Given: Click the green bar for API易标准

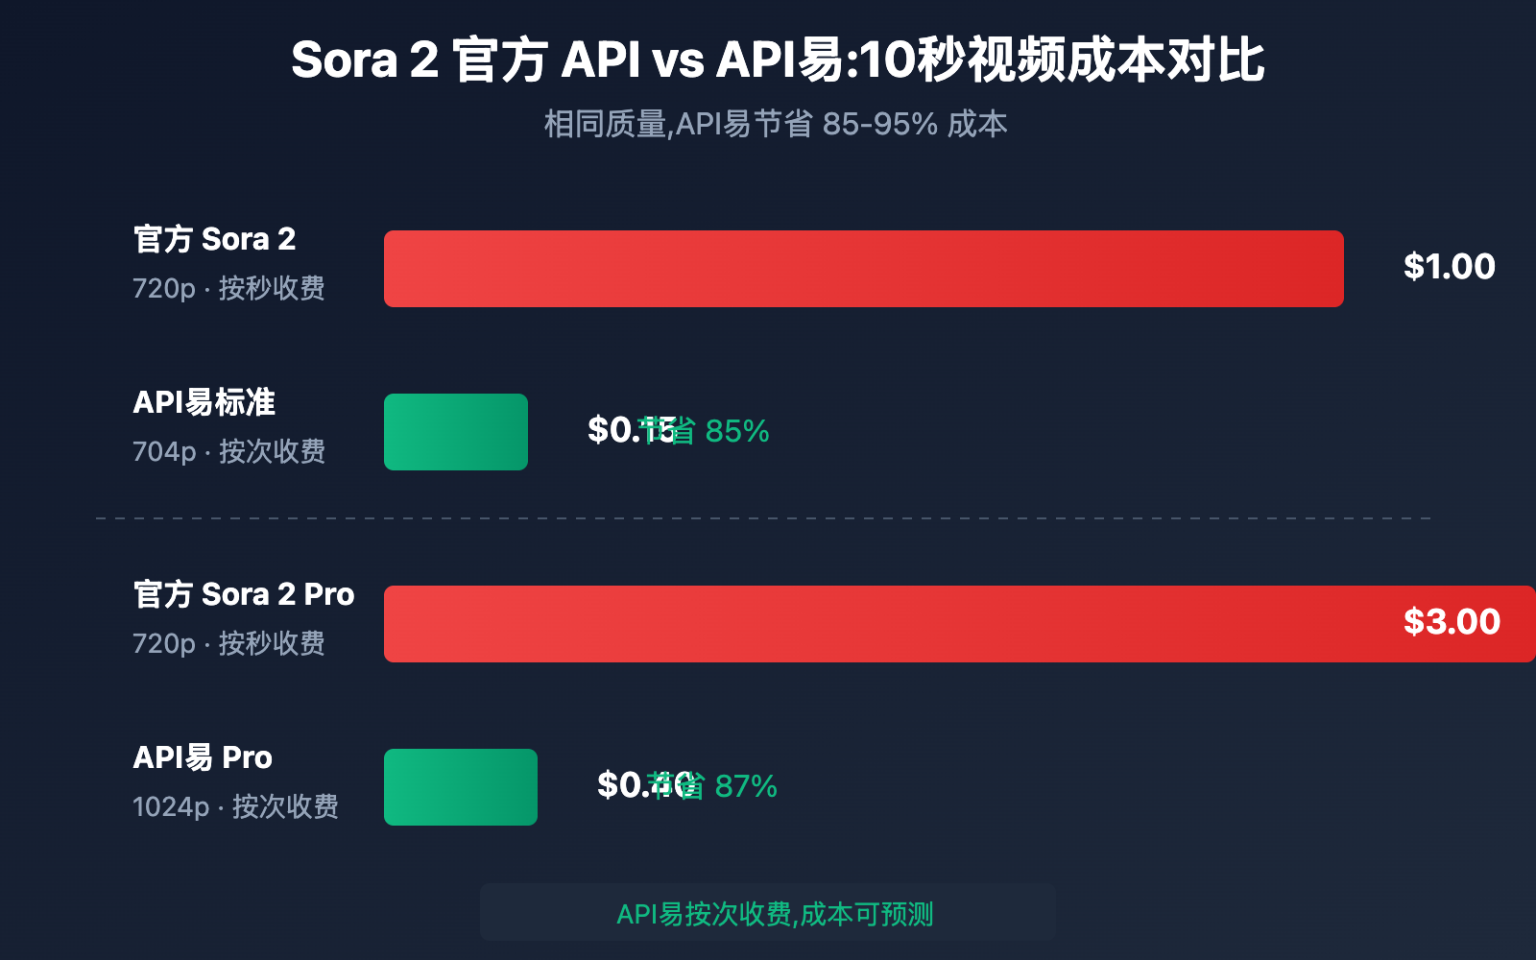Looking at the screenshot, I should [455, 432].
